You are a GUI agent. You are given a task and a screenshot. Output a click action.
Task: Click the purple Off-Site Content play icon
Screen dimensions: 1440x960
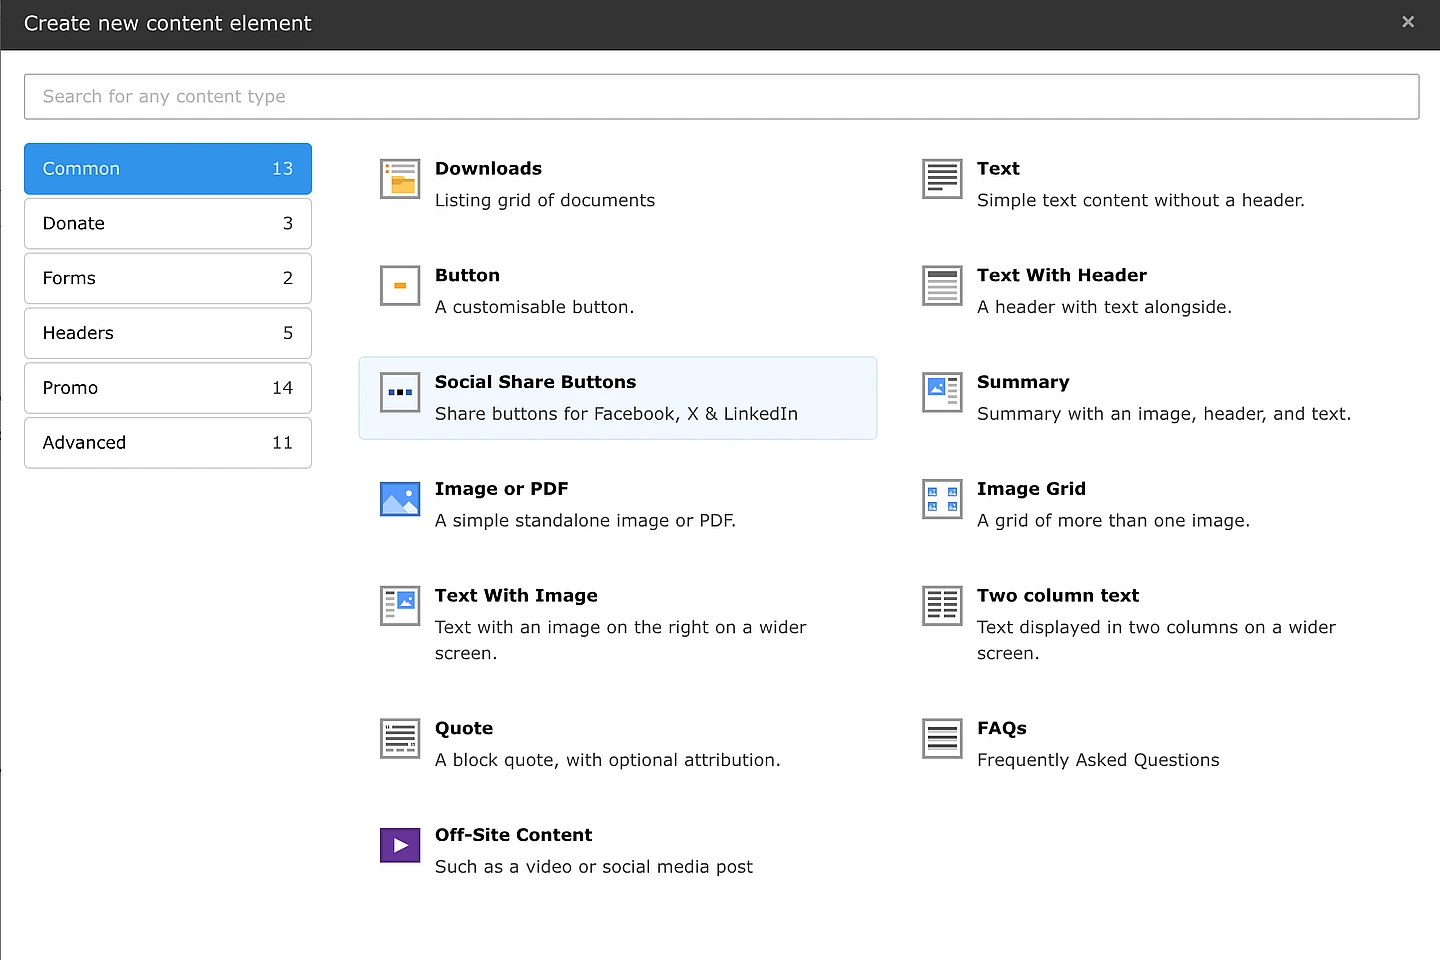pyautogui.click(x=400, y=845)
